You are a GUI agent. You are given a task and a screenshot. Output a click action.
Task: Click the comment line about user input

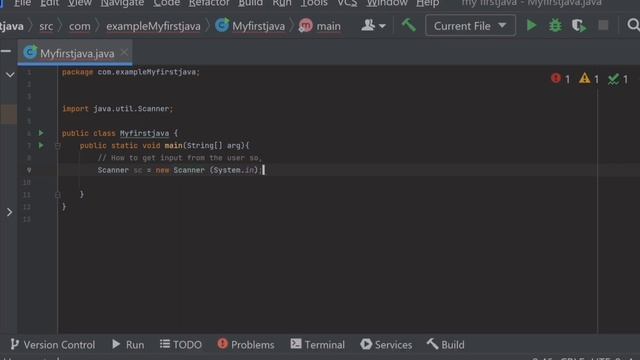pyautogui.click(x=180, y=158)
